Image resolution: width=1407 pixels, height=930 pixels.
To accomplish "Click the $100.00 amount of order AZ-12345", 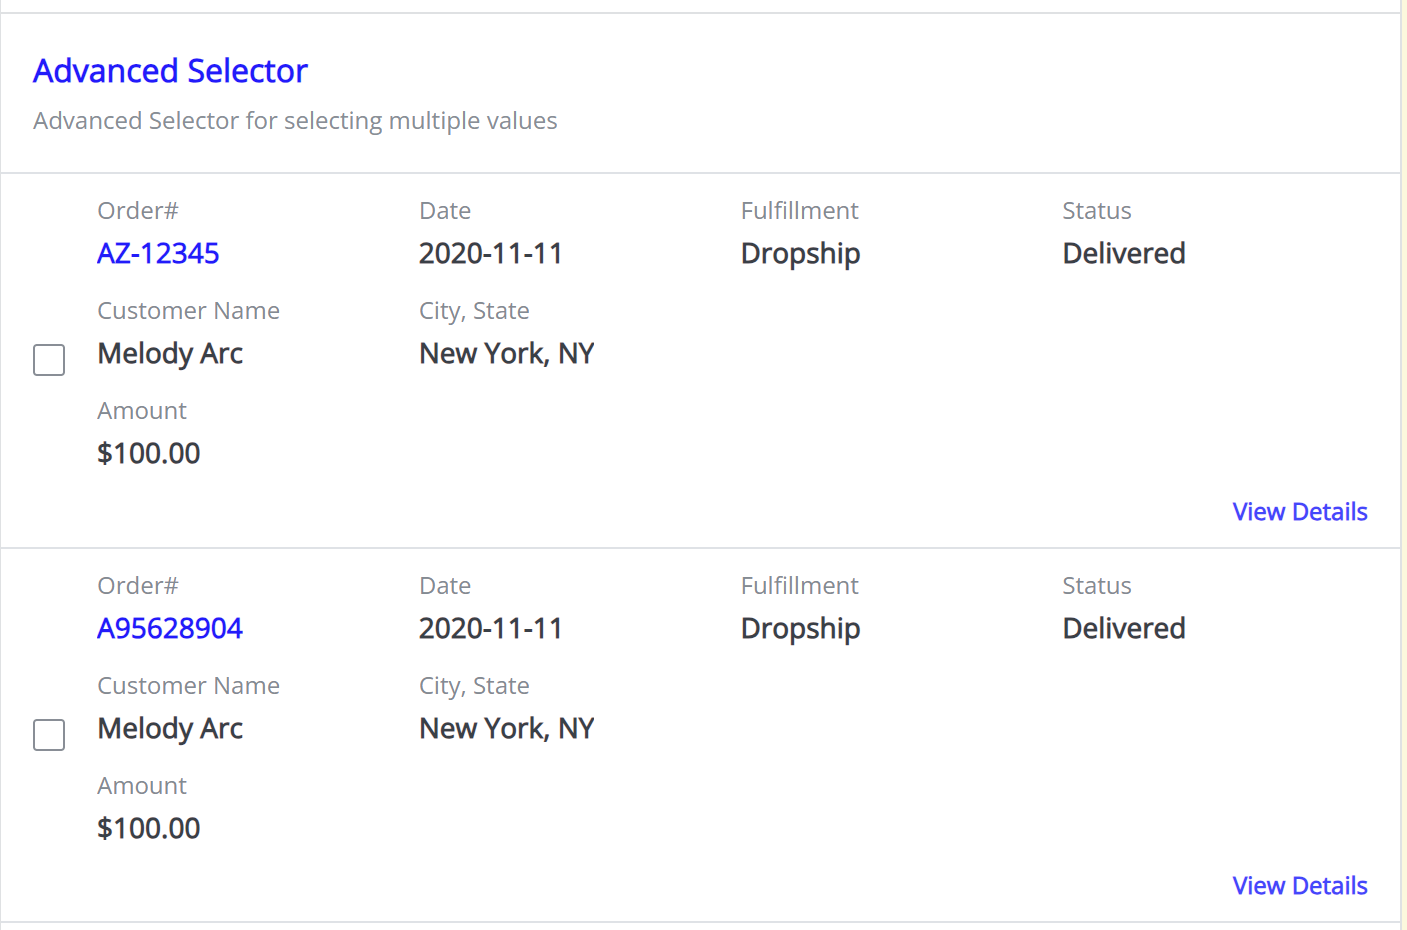I will coord(149,453).
